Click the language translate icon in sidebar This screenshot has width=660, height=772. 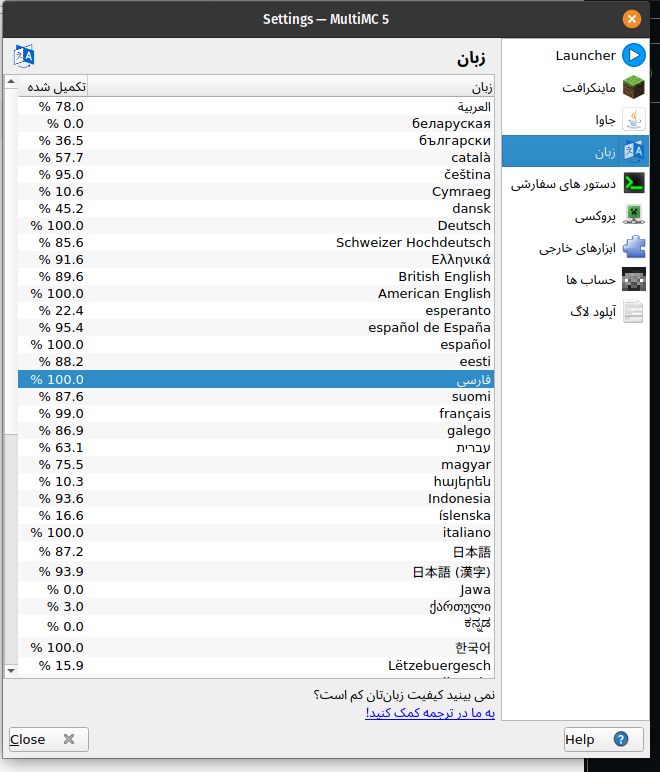tap(633, 151)
